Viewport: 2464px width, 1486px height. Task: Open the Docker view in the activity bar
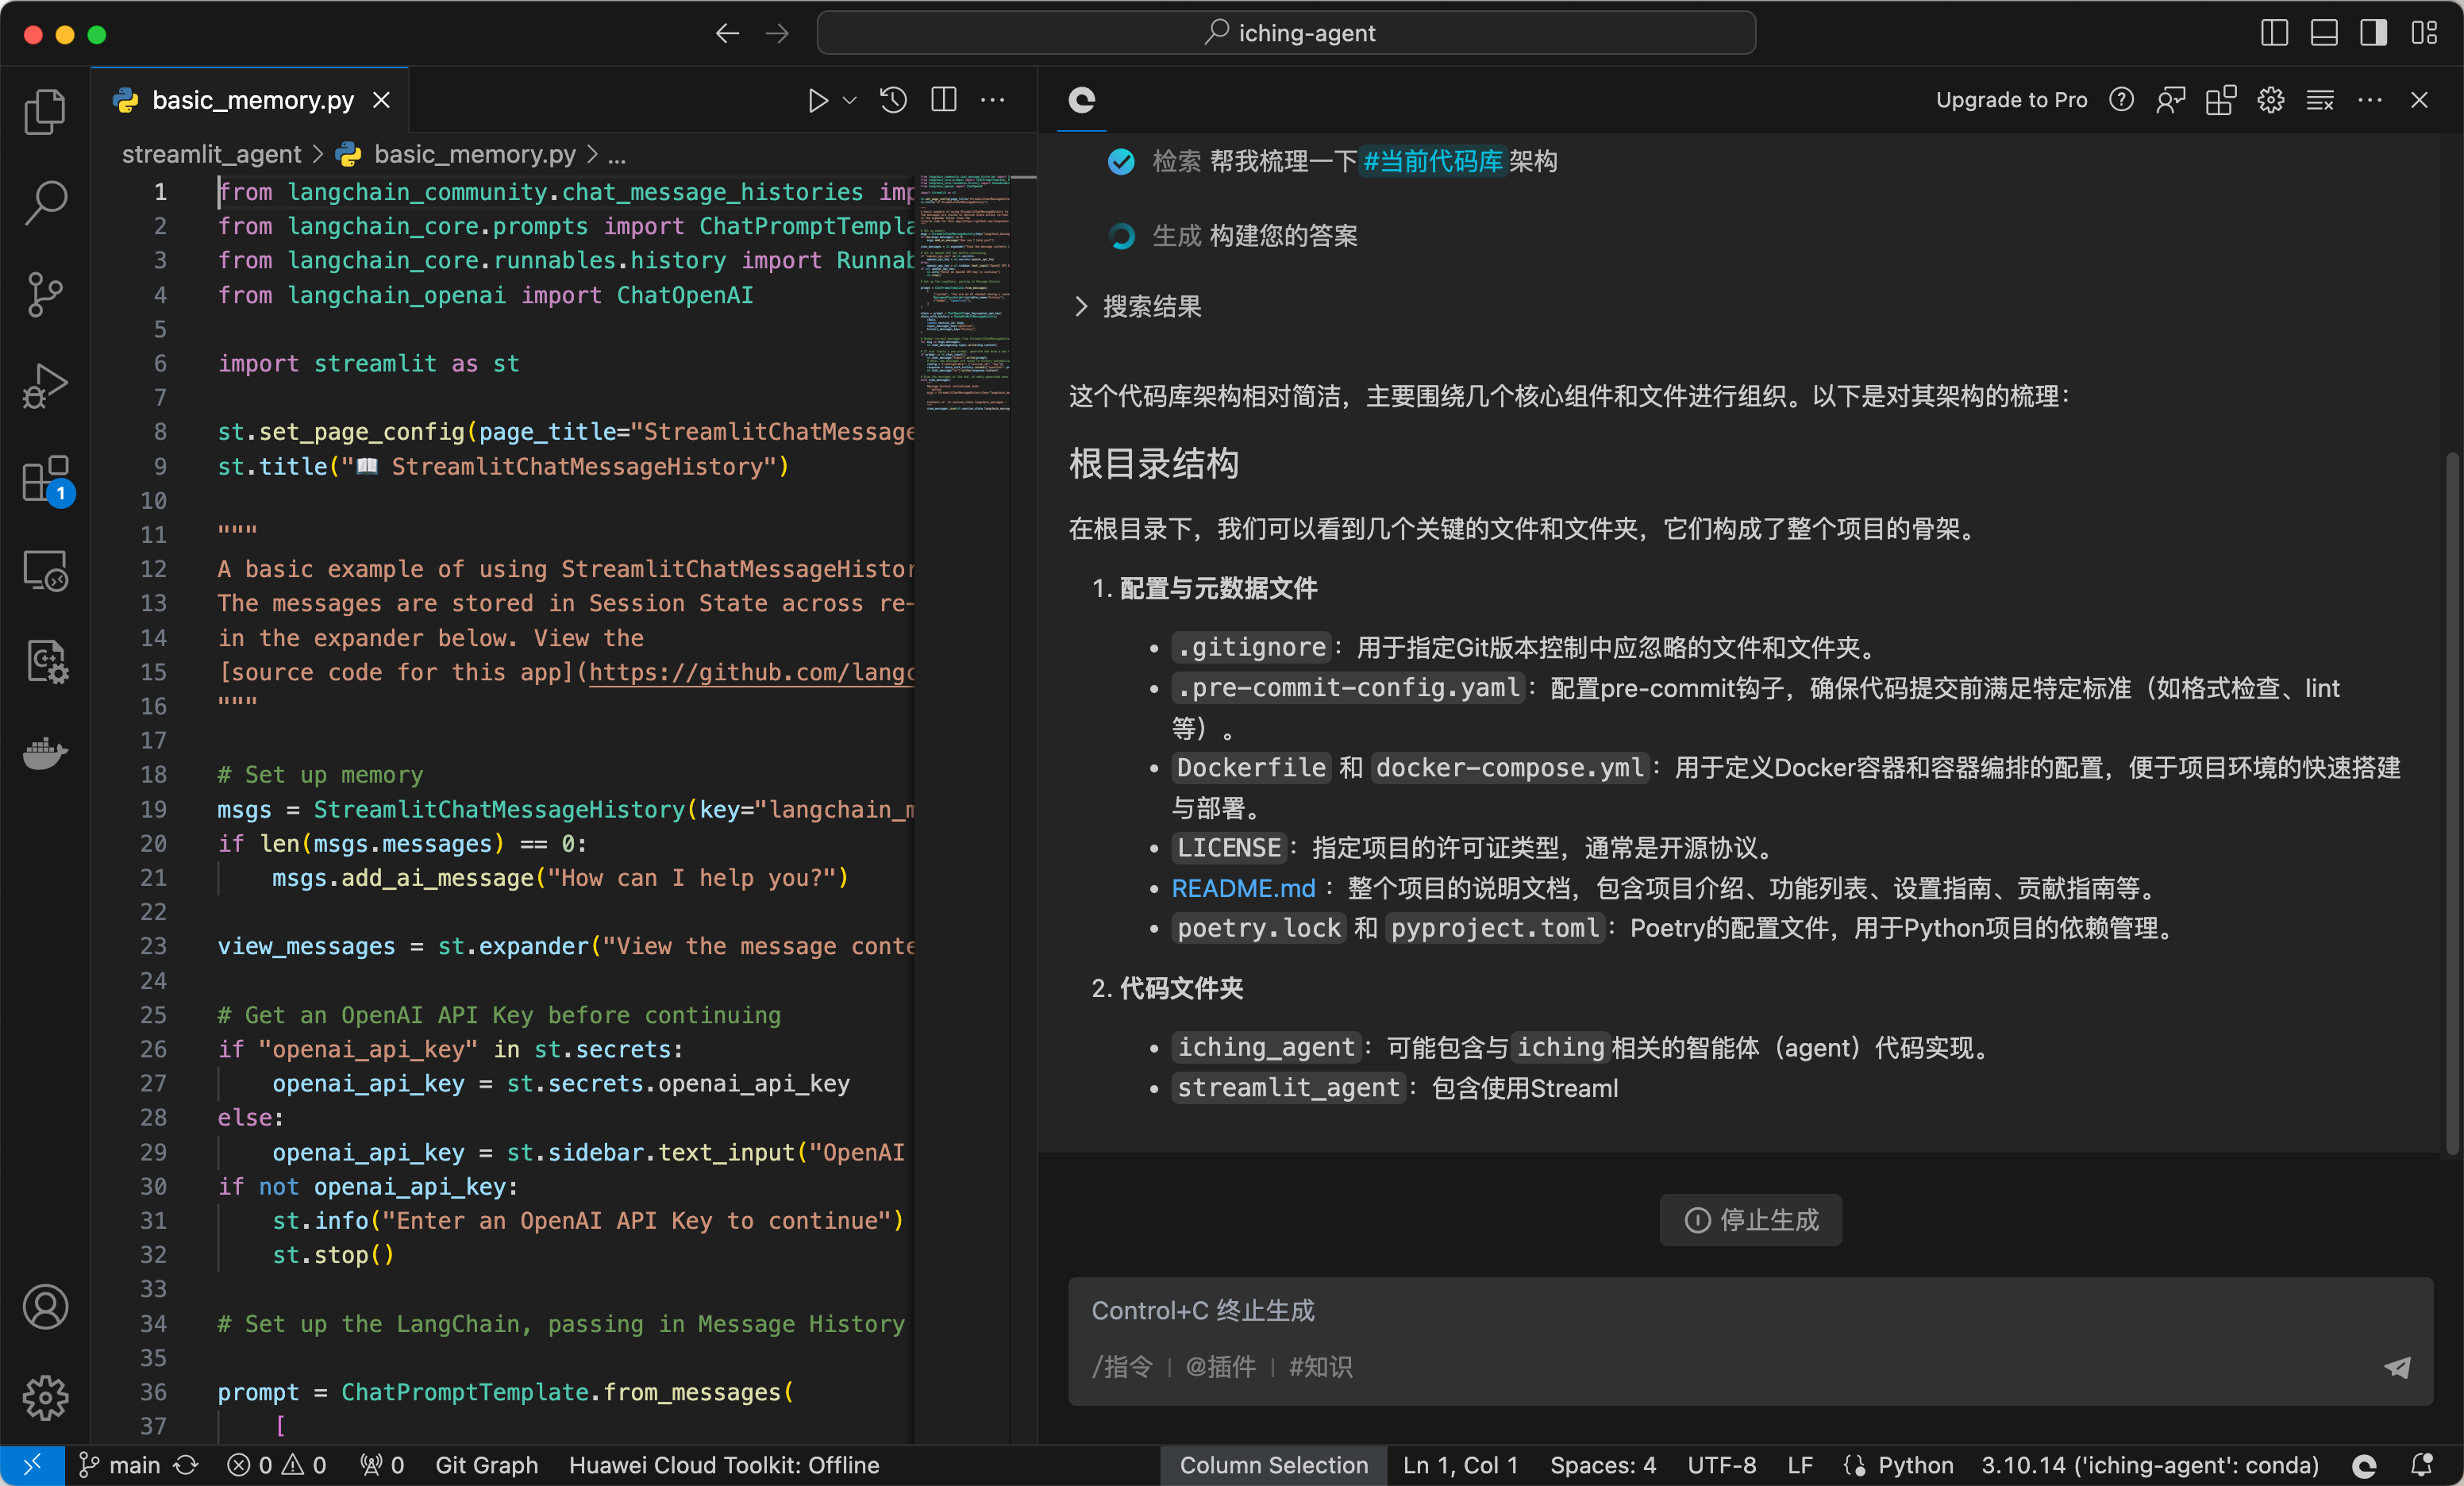45,753
